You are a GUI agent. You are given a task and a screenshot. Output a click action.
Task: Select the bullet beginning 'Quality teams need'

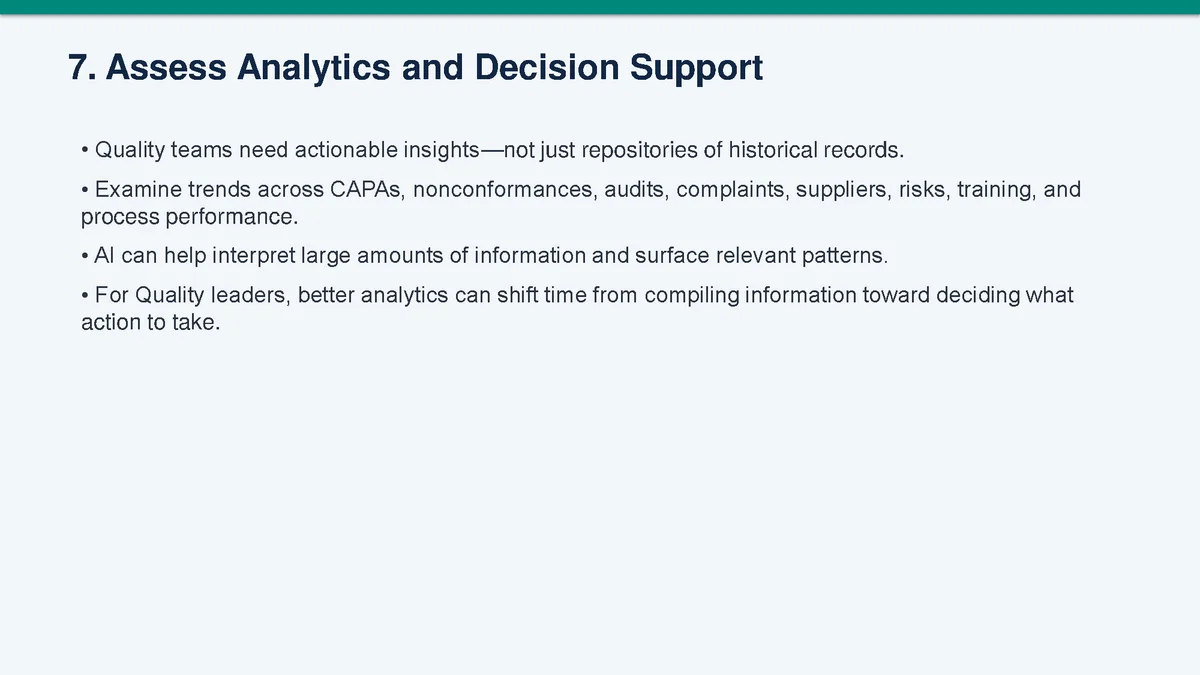491,152
